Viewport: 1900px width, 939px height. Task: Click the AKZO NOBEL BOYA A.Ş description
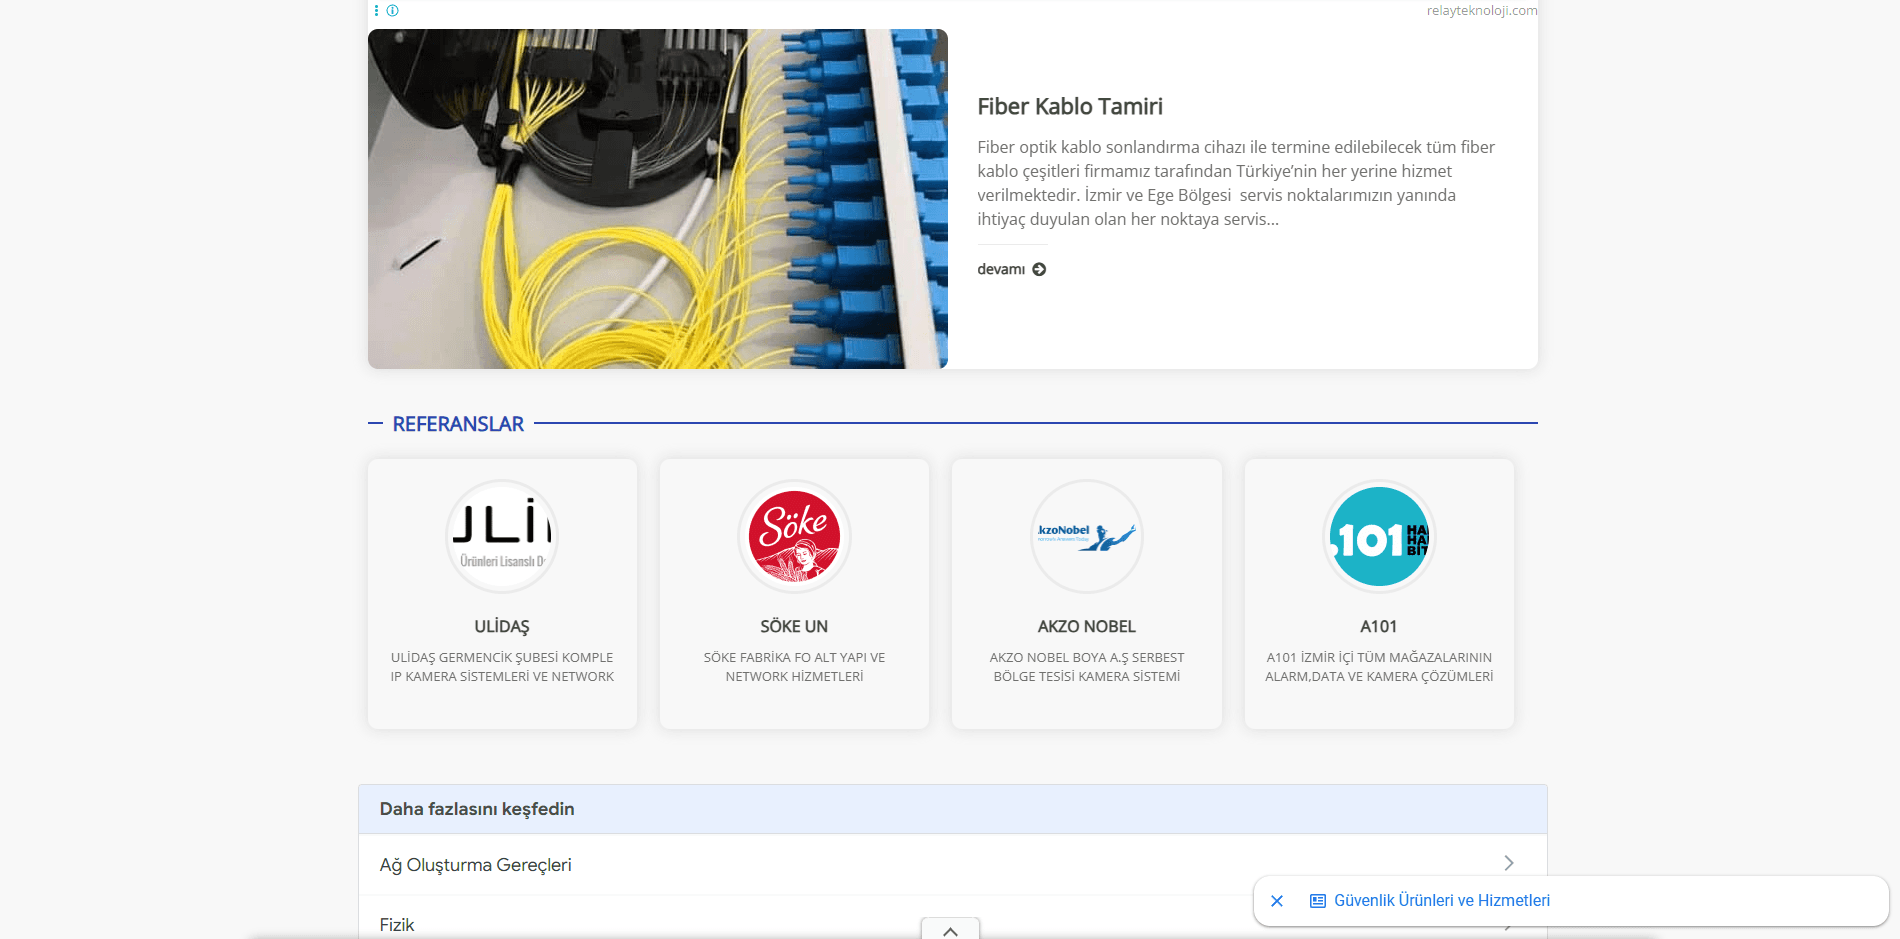(x=1087, y=667)
